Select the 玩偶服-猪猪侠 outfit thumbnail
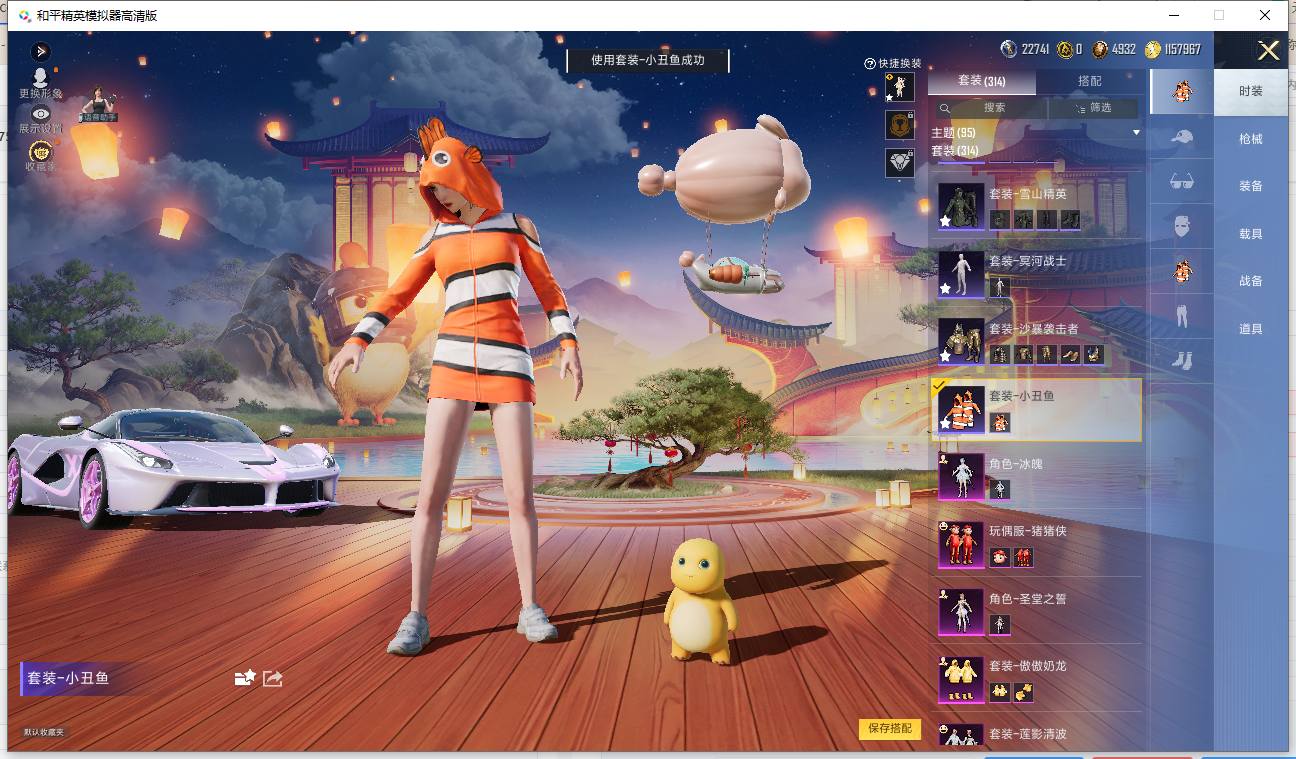Viewport: 1296px width, 759px height. click(961, 545)
